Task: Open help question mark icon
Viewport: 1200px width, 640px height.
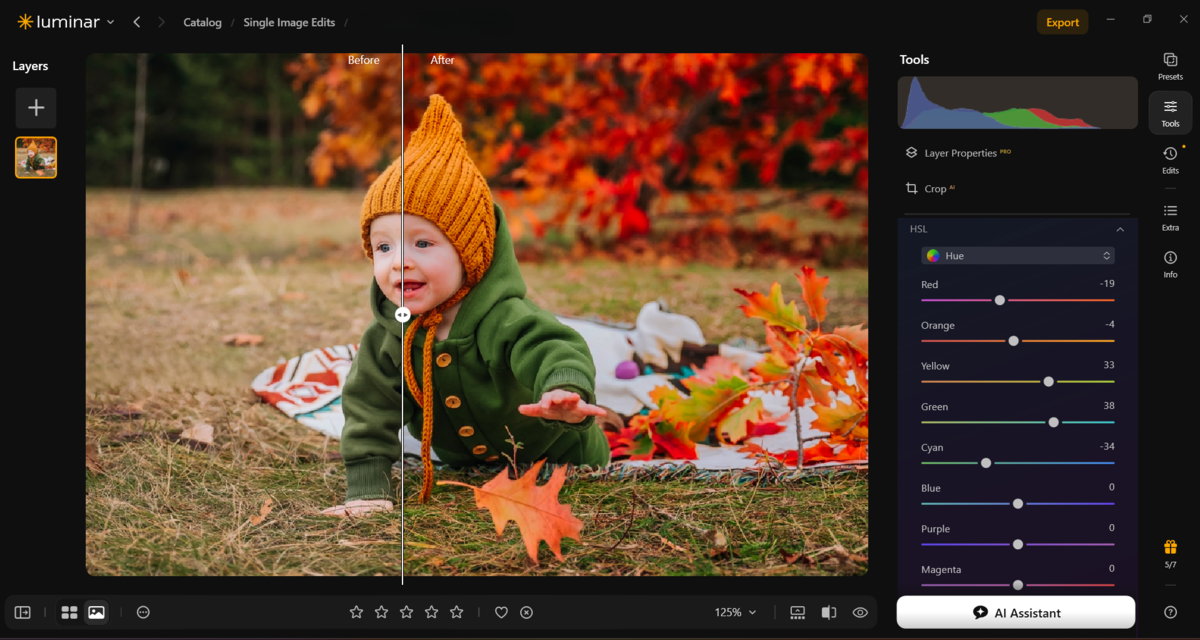Action: click(x=1170, y=612)
